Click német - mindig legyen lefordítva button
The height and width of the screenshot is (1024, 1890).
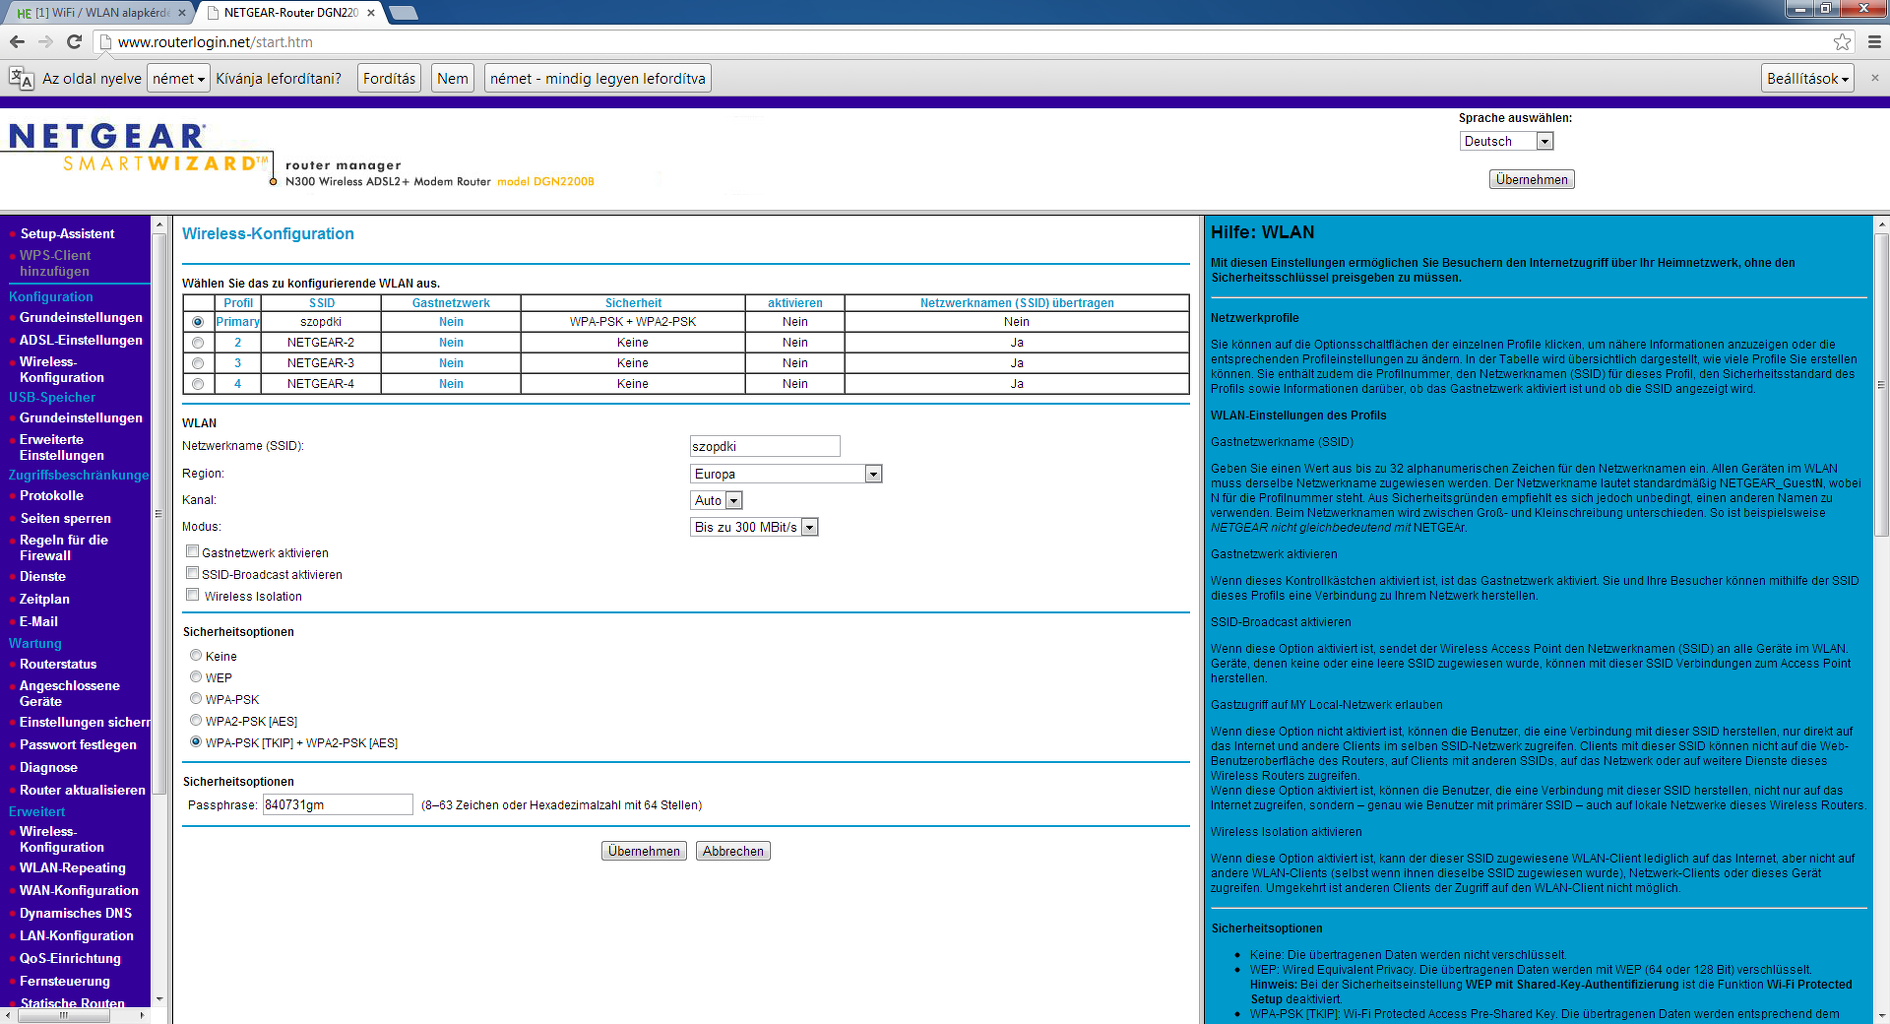point(598,78)
